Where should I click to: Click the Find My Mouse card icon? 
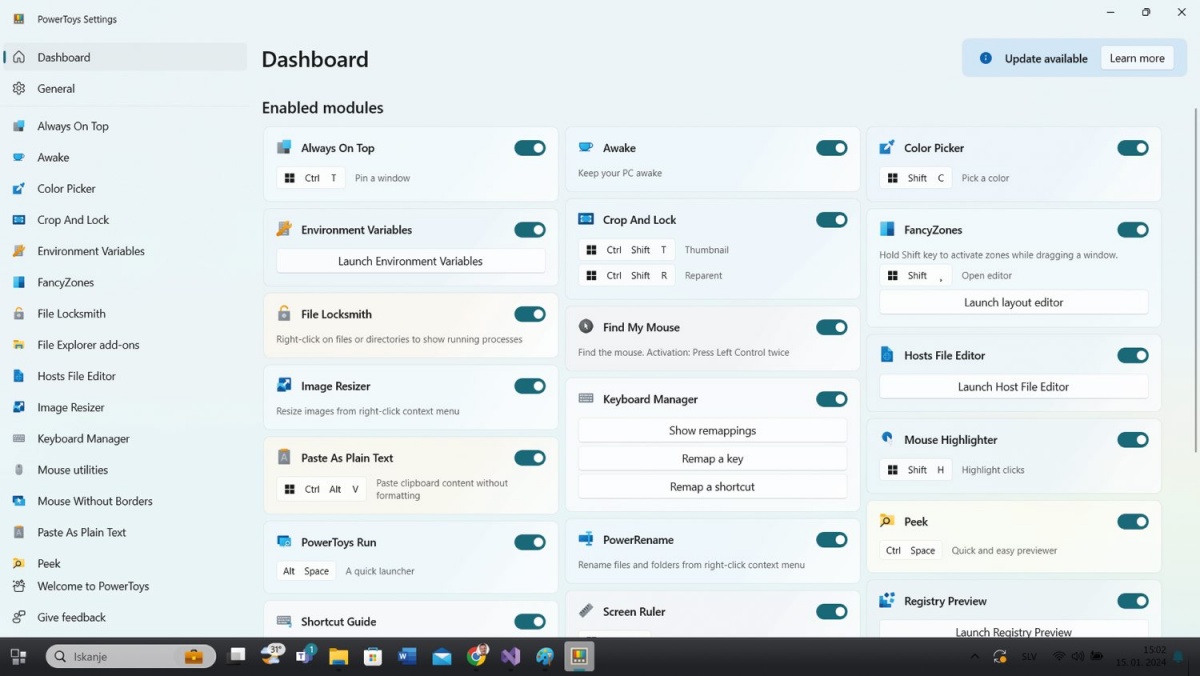(586, 327)
